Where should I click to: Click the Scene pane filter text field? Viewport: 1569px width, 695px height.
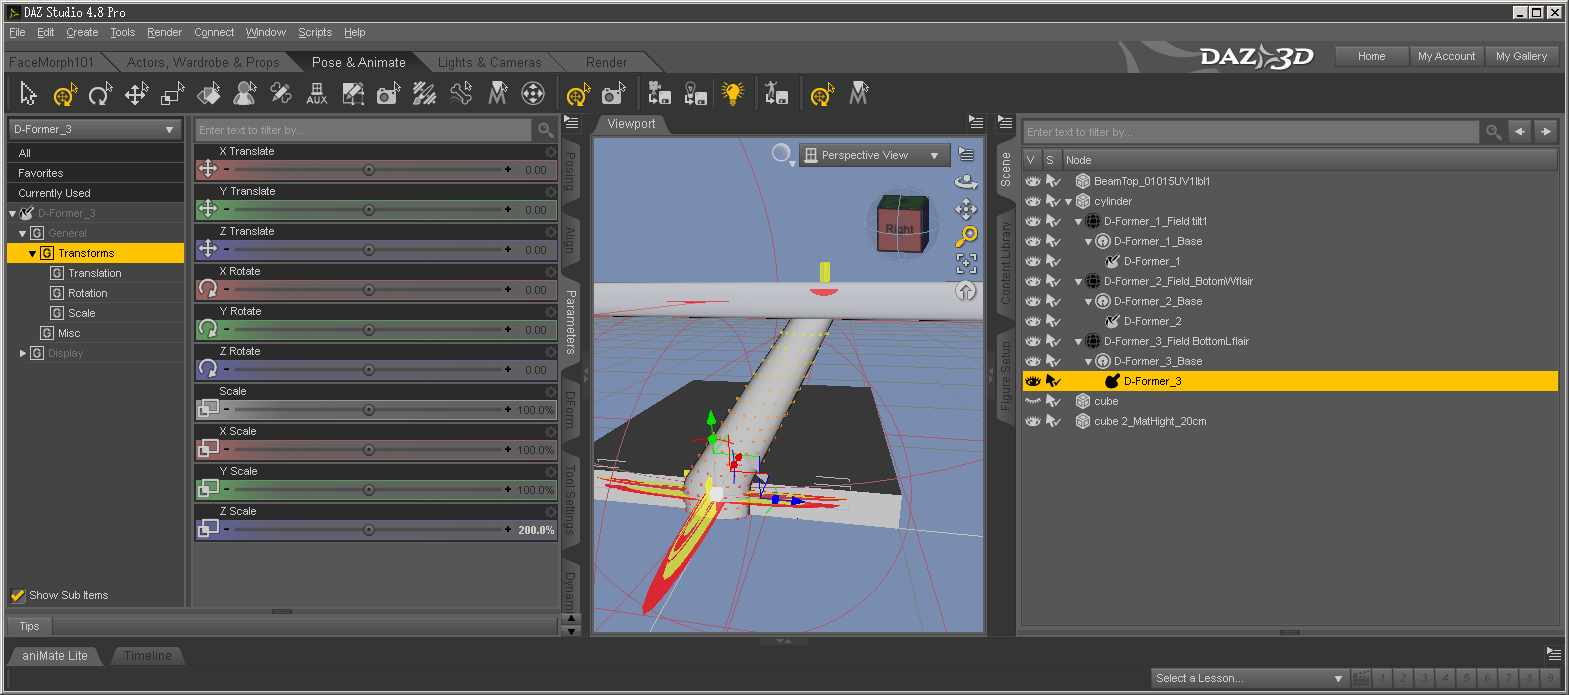[x=1250, y=132]
